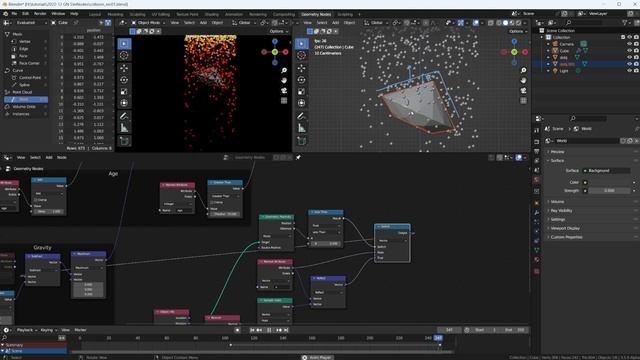Screen dimensions: 640x360
Task: Open Options dropdown in right viewport
Action: [x=518, y=31]
